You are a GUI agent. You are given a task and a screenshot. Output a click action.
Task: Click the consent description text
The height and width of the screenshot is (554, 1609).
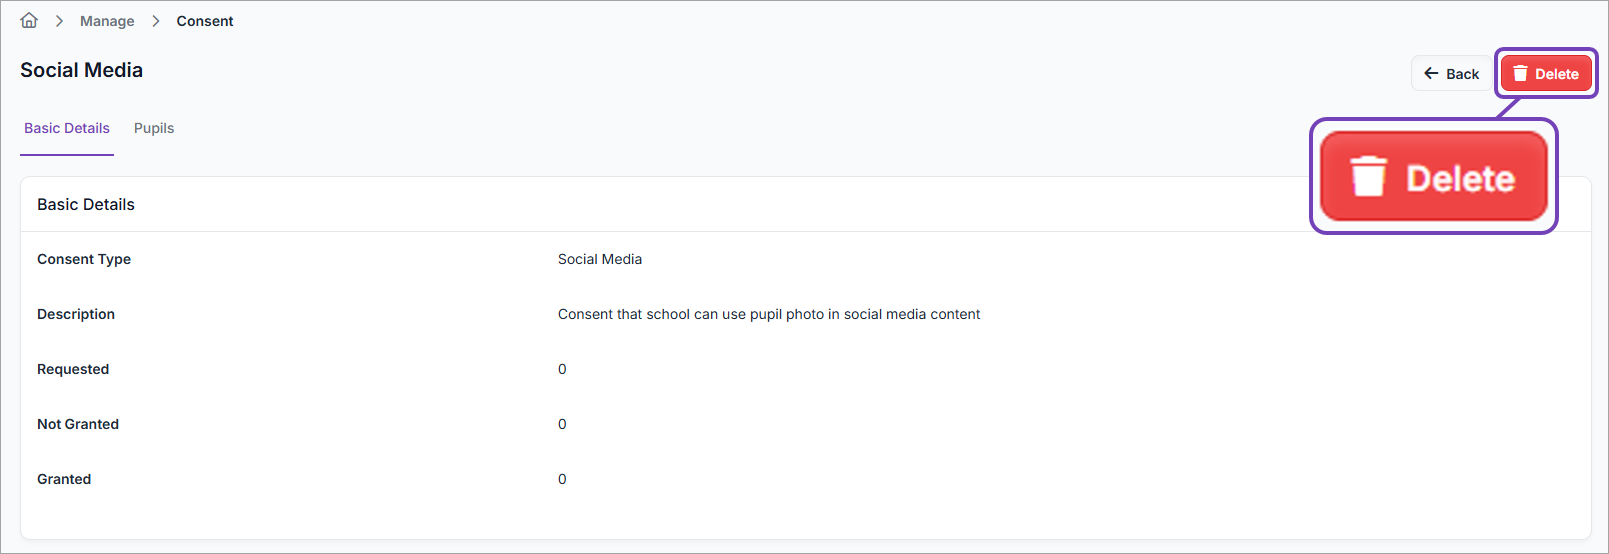point(768,314)
